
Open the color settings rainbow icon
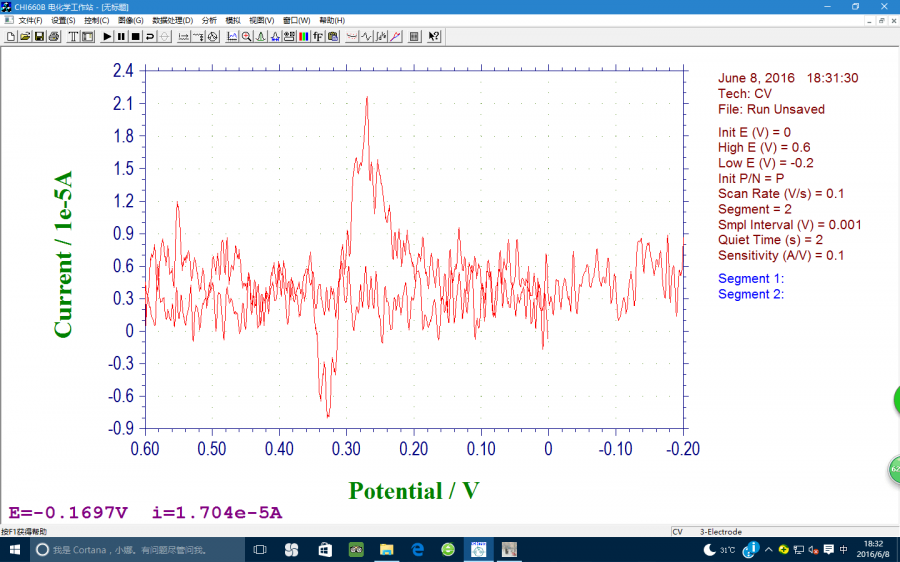(303, 37)
